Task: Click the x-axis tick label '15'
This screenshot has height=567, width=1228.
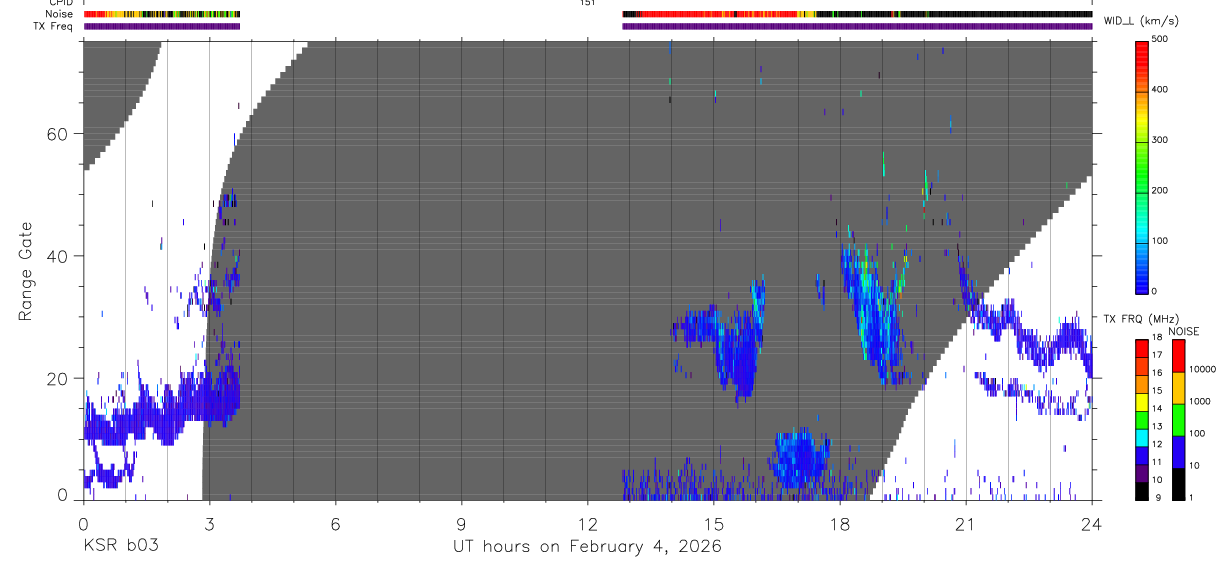Action: pyautogui.click(x=713, y=523)
